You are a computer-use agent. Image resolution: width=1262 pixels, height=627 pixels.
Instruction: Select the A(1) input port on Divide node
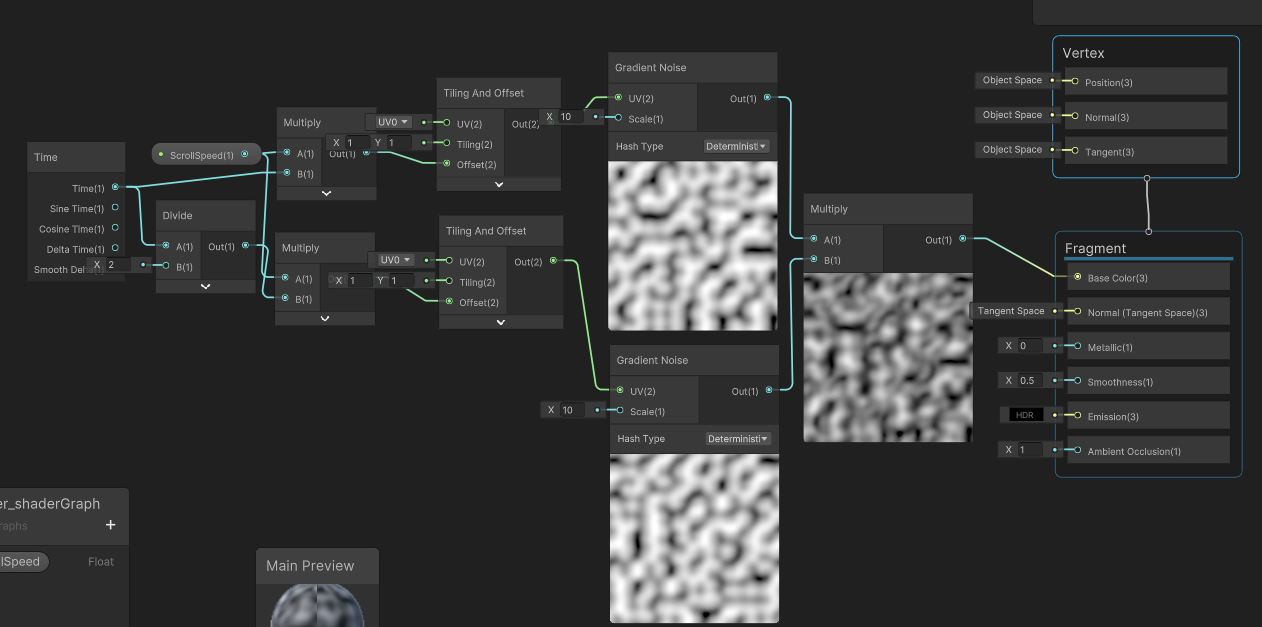tap(166, 245)
